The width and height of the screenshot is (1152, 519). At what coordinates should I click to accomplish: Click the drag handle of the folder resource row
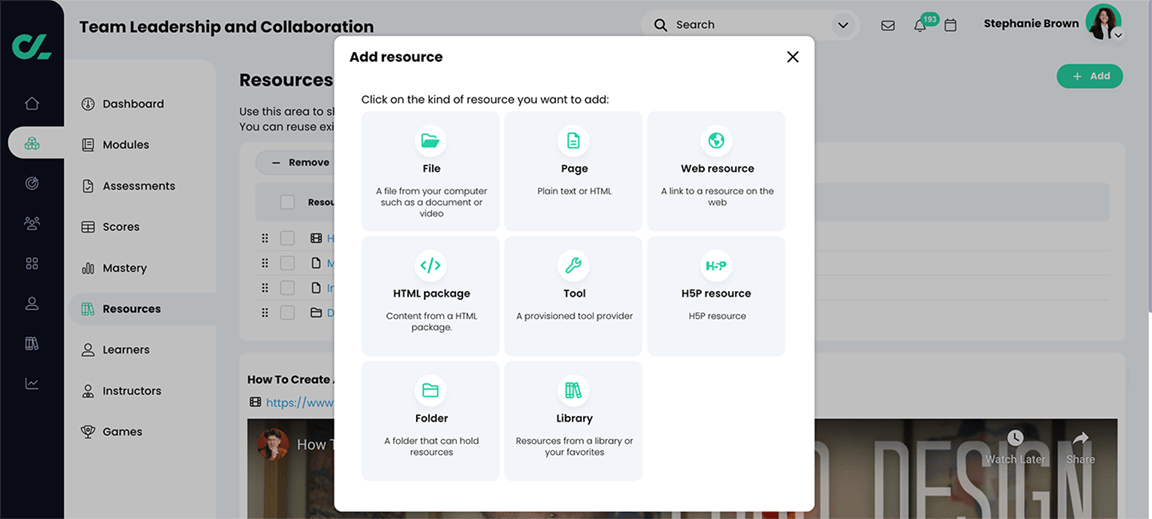click(265, 312)
